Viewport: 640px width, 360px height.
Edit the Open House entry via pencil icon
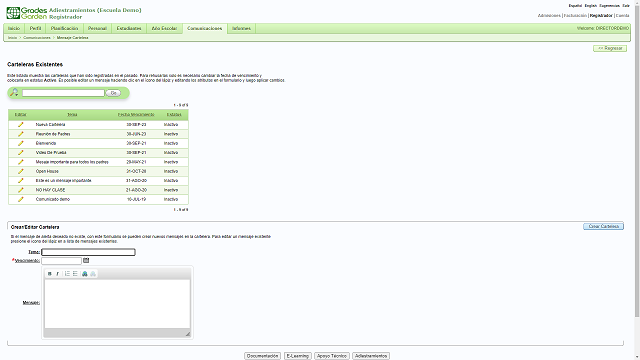click(20, 171)
